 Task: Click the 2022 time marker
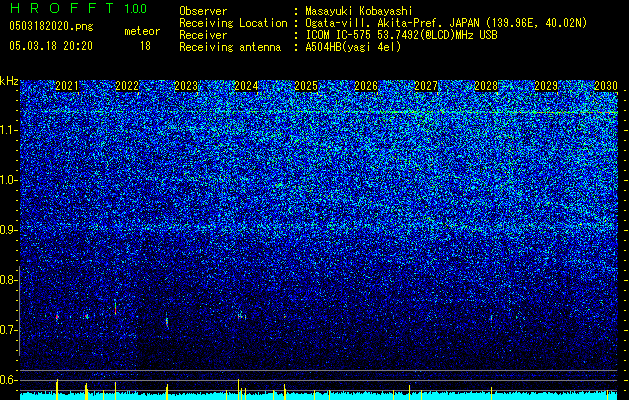click(127, 86)
